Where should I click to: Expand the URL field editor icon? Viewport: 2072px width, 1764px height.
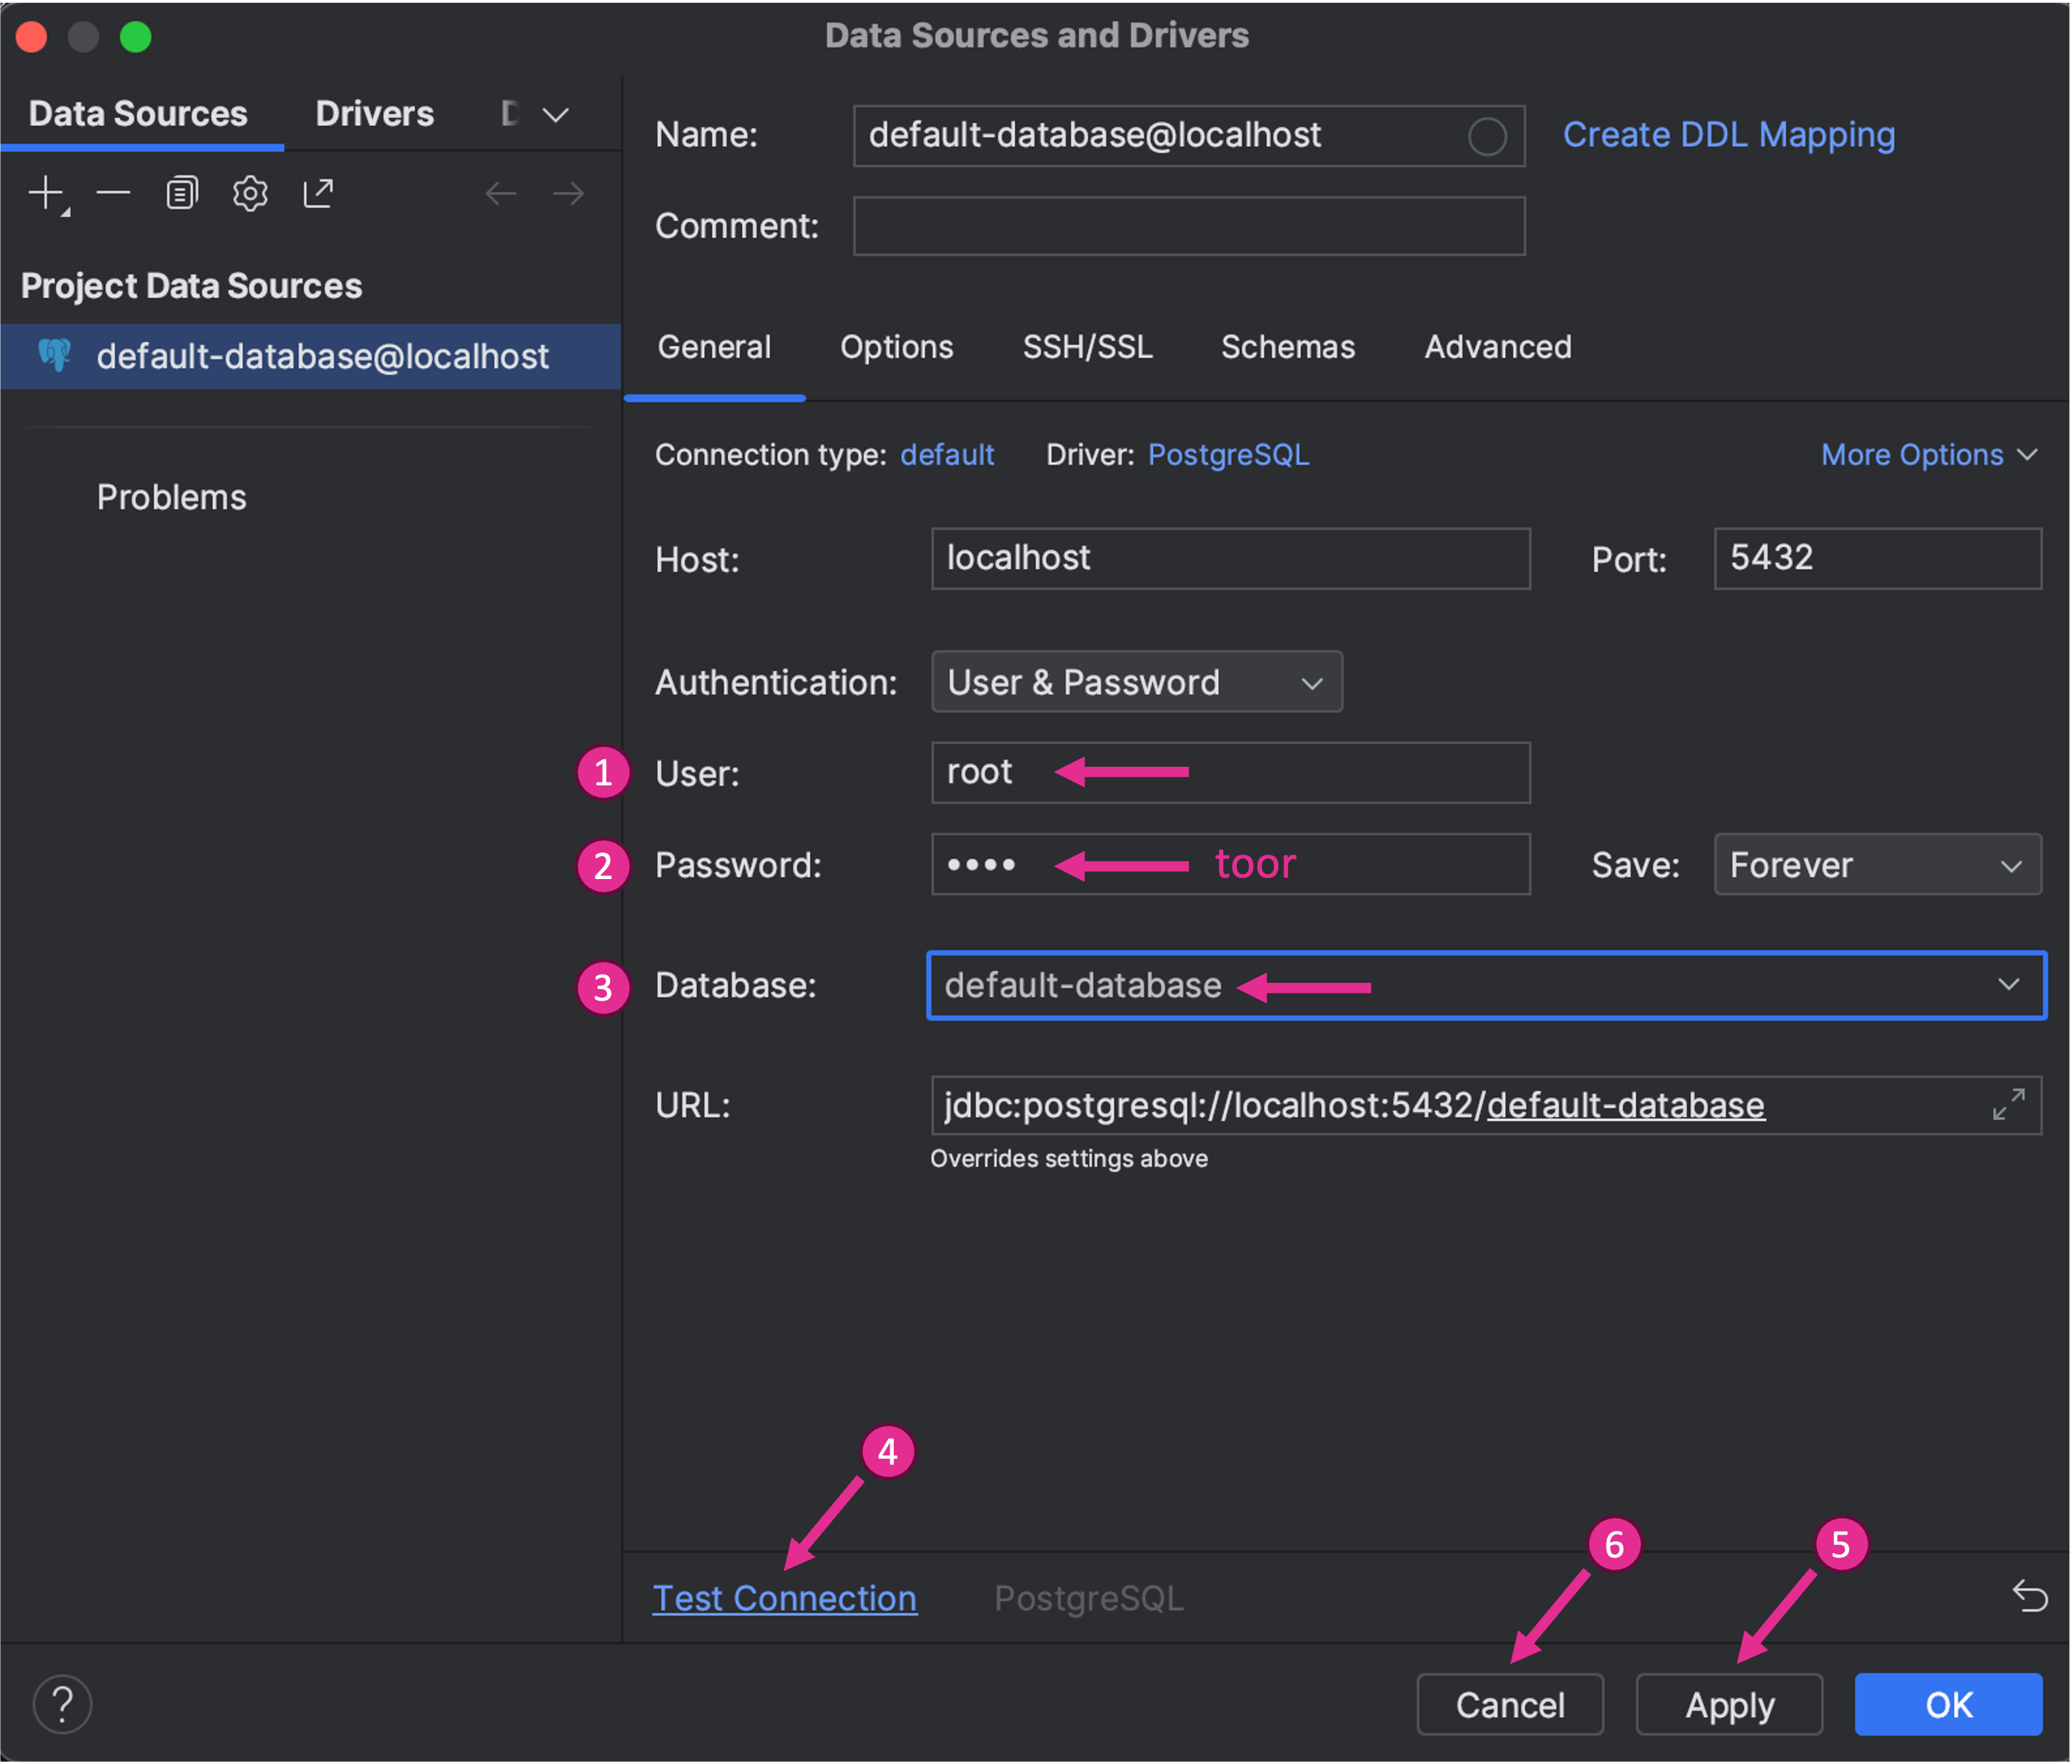tap(2009, 1105)
